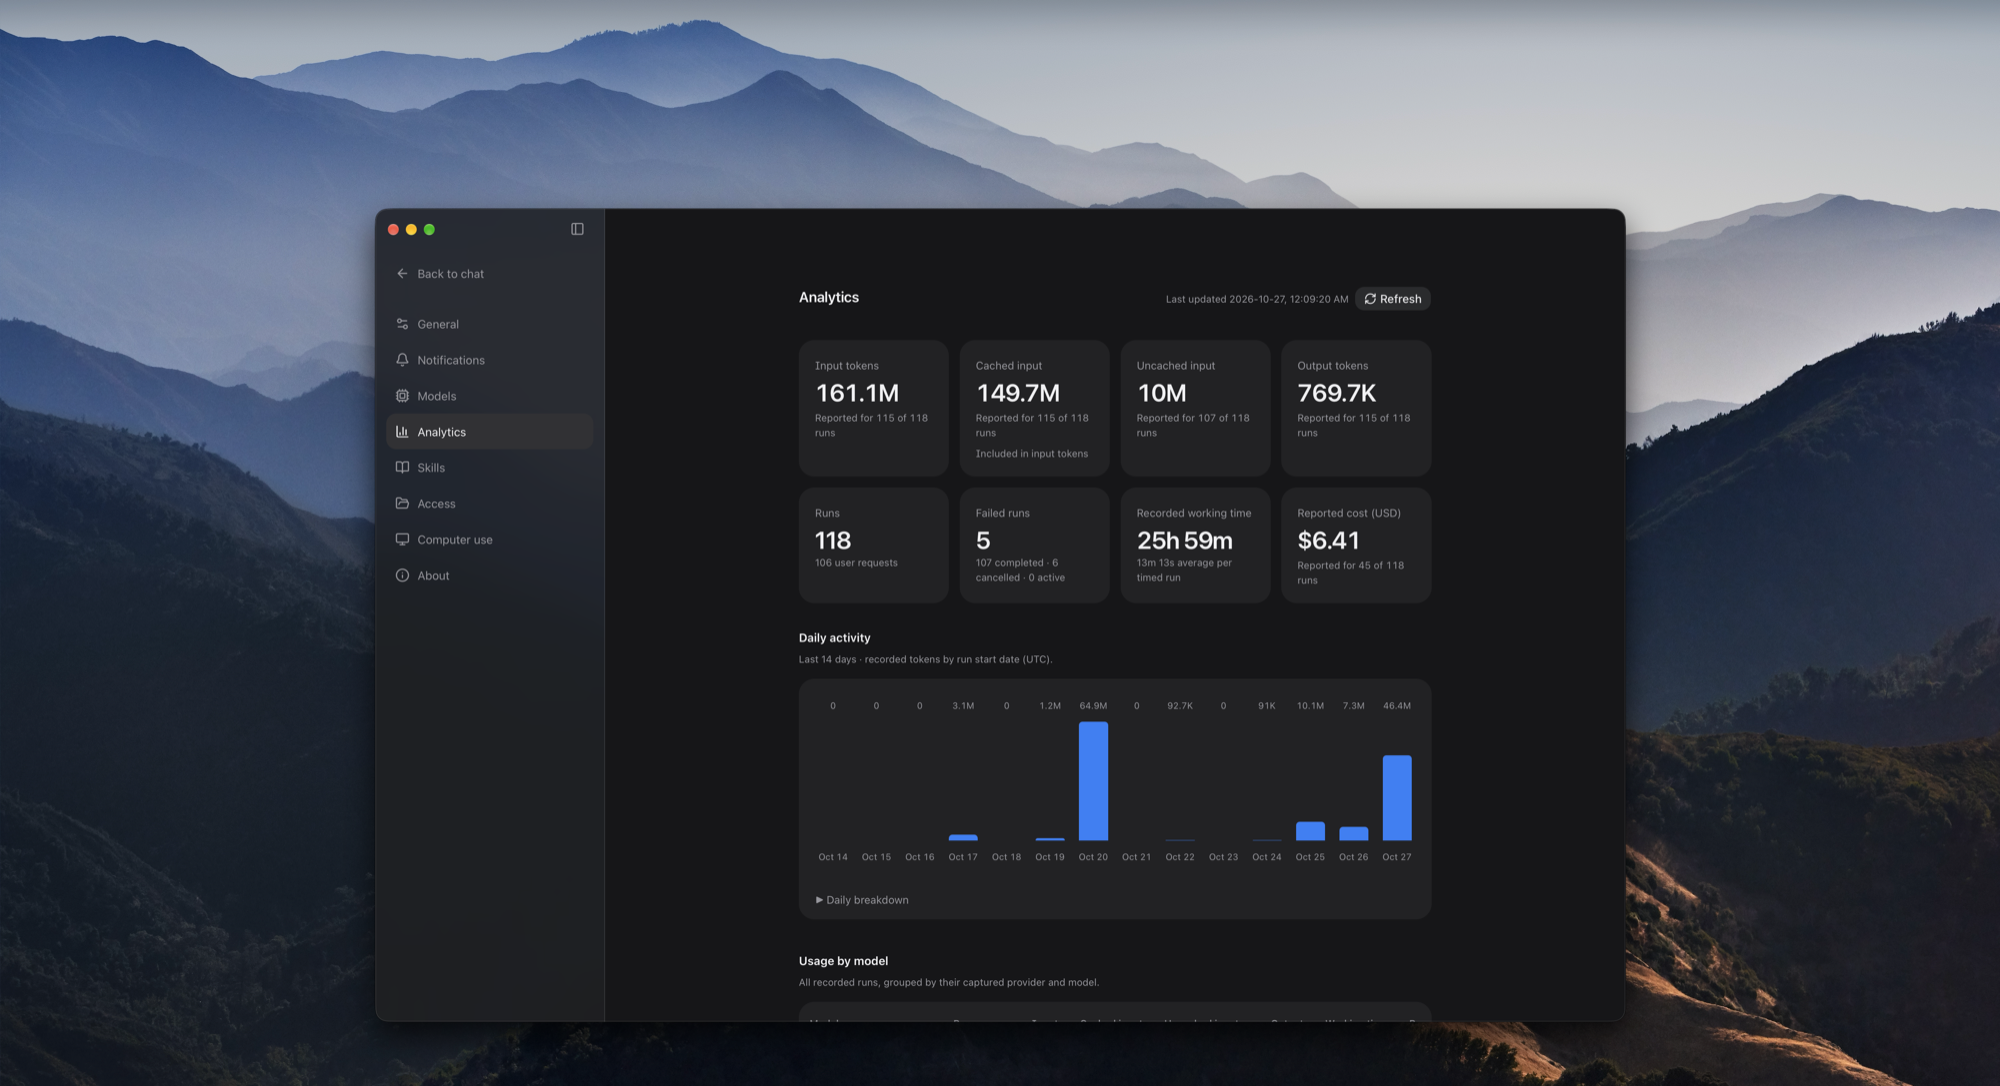Click the About info icon

point(402,575)
